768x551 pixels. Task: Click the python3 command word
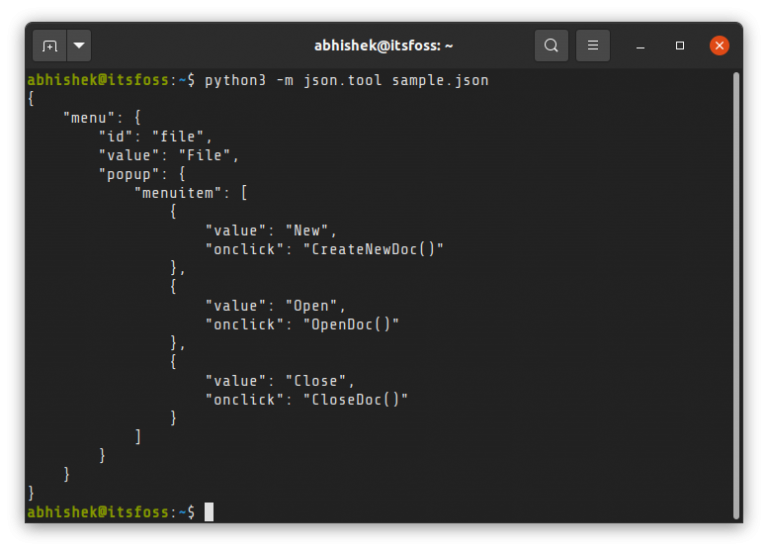point(235,80)
